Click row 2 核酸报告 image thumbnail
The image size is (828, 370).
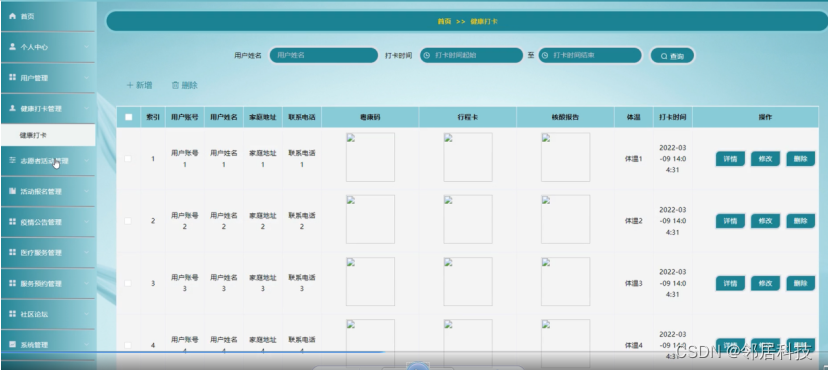[x=566, y=220]
